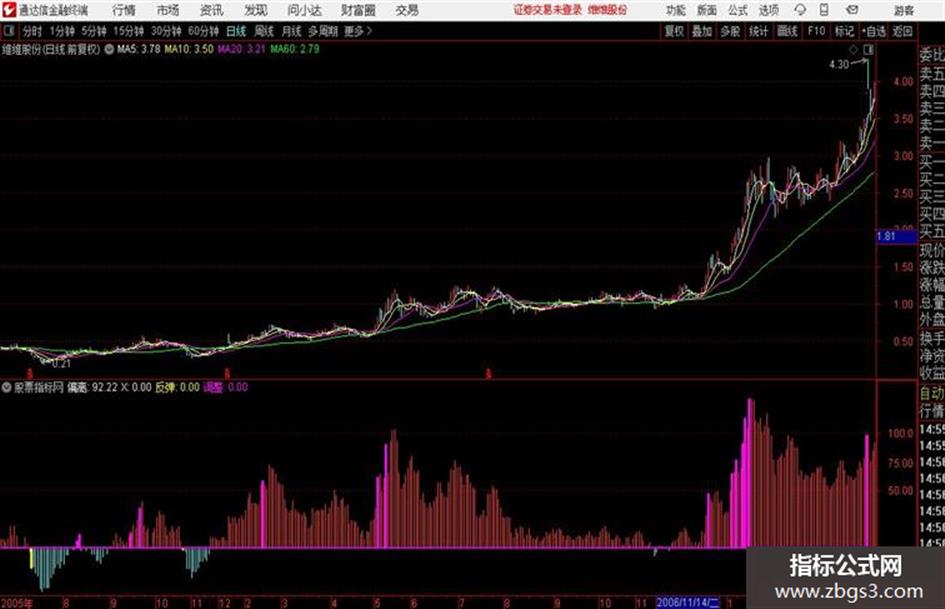Click the 画线 drawing tool button

[x=787, y=31]
